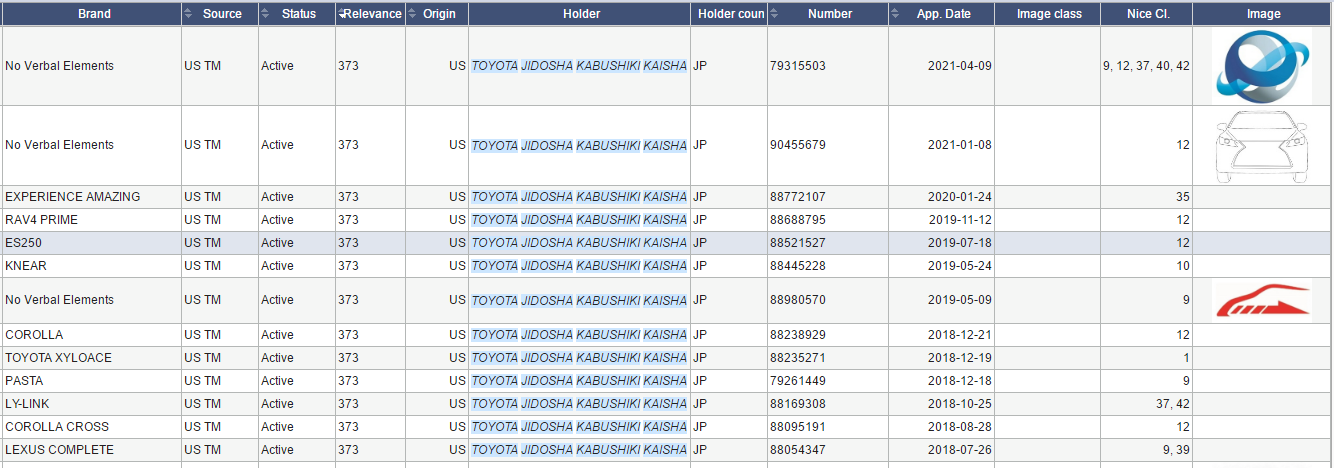Open the red car arrow logo thumbnail
The image size is (1334, 469).
tap(1262, 300)
